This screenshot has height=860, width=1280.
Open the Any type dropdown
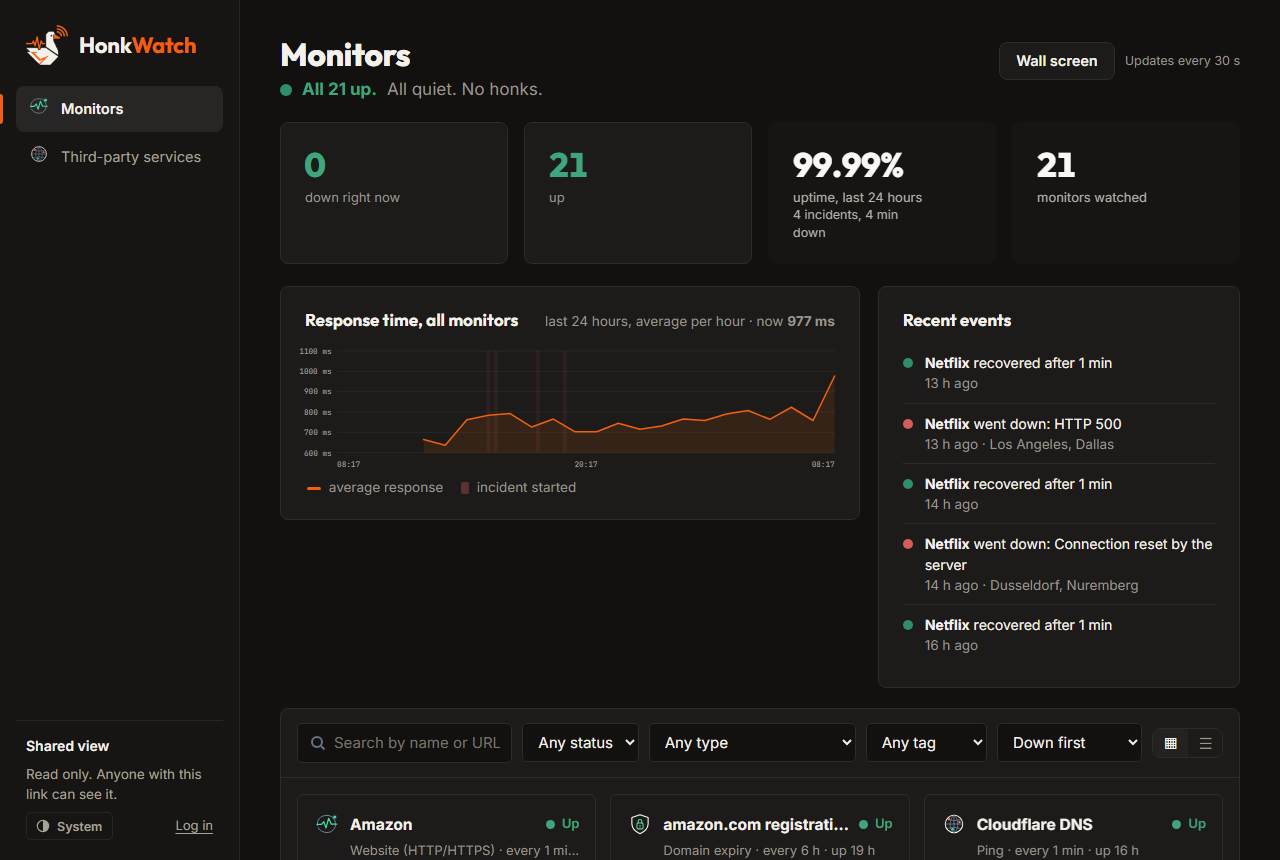click(752, 743)
